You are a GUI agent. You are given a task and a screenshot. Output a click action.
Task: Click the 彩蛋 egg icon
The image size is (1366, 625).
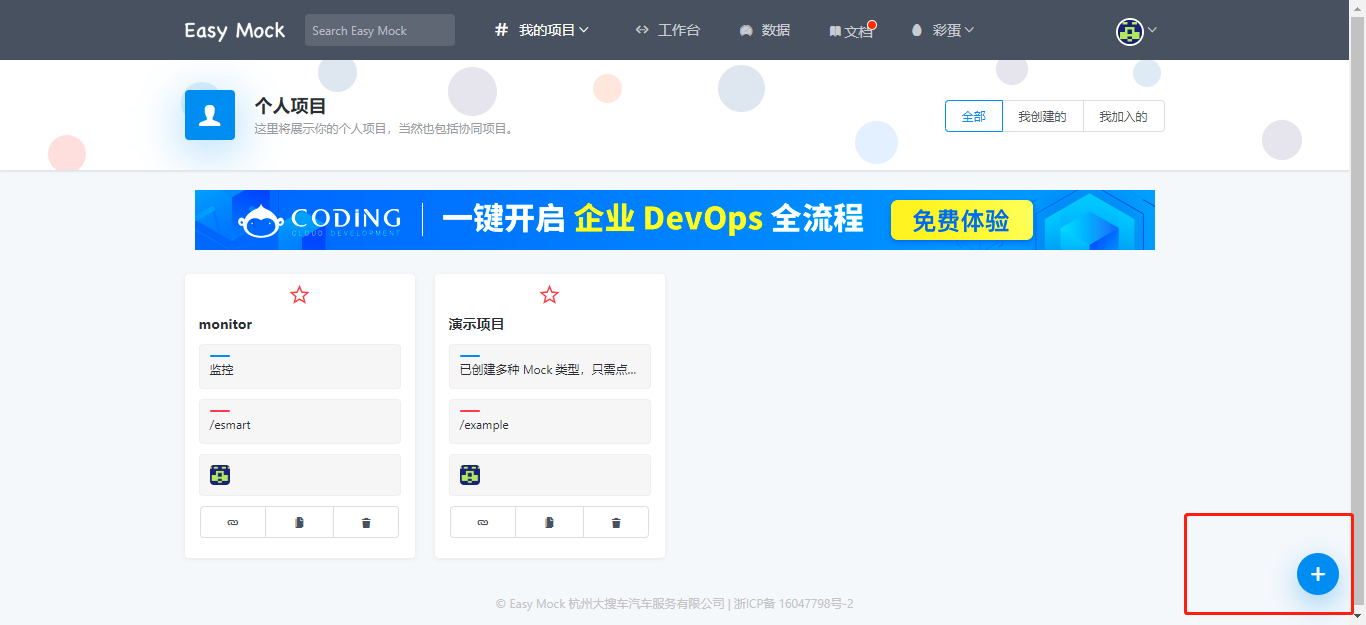[x=917, y=30]
